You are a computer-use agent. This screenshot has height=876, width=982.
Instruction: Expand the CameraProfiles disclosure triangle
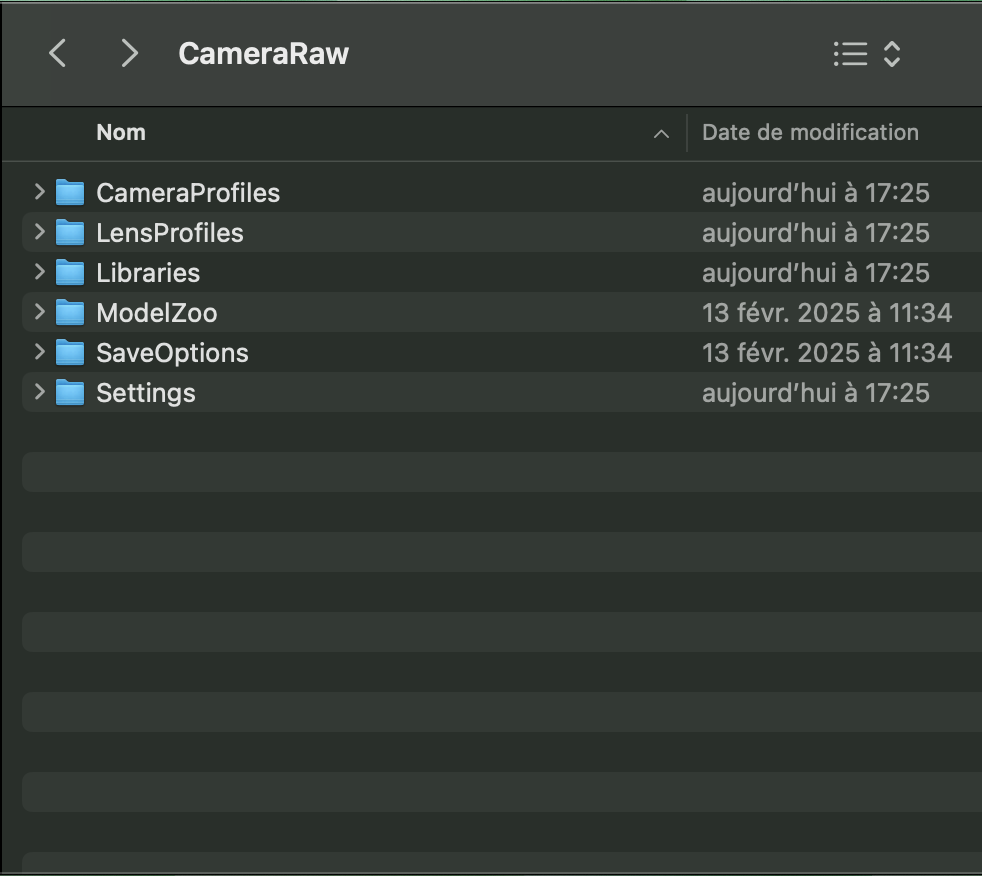point(38,192)
